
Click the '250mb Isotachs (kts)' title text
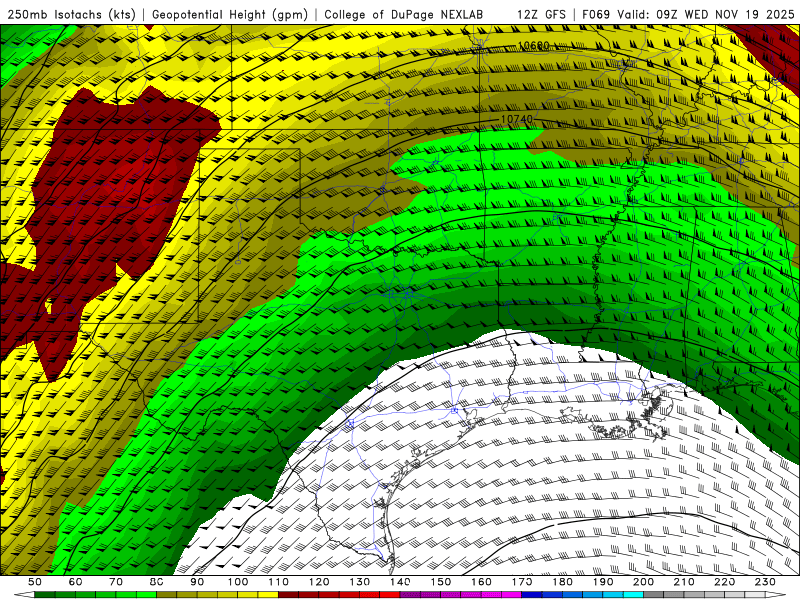tap(72, 14)
